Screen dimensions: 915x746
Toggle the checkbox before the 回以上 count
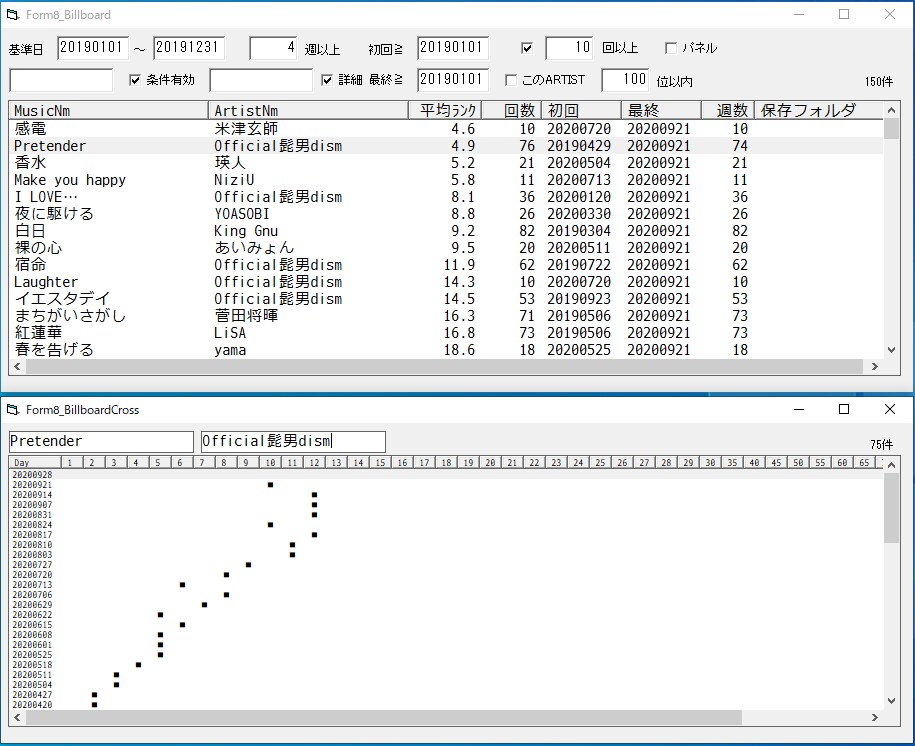[526, 48]
